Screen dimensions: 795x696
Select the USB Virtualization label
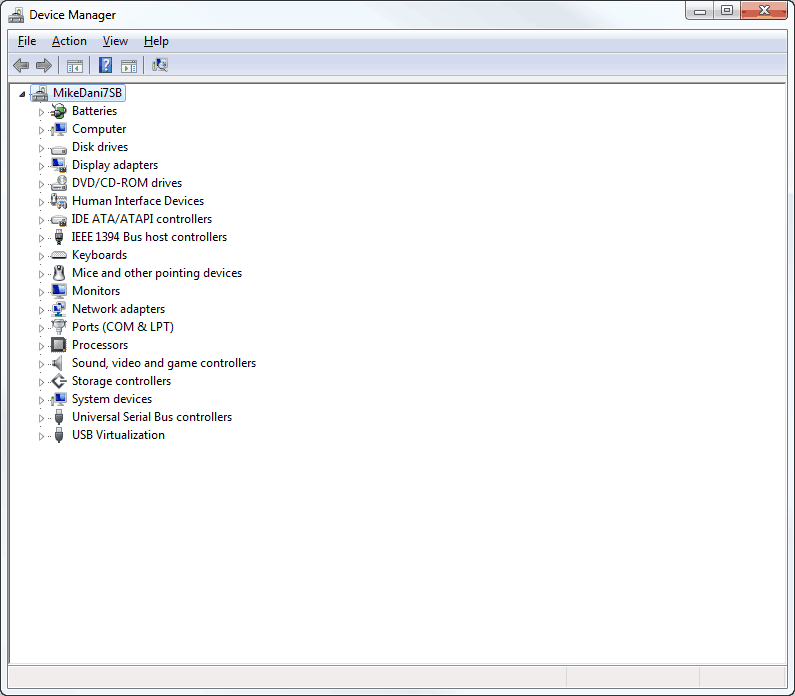pos(118,435)
